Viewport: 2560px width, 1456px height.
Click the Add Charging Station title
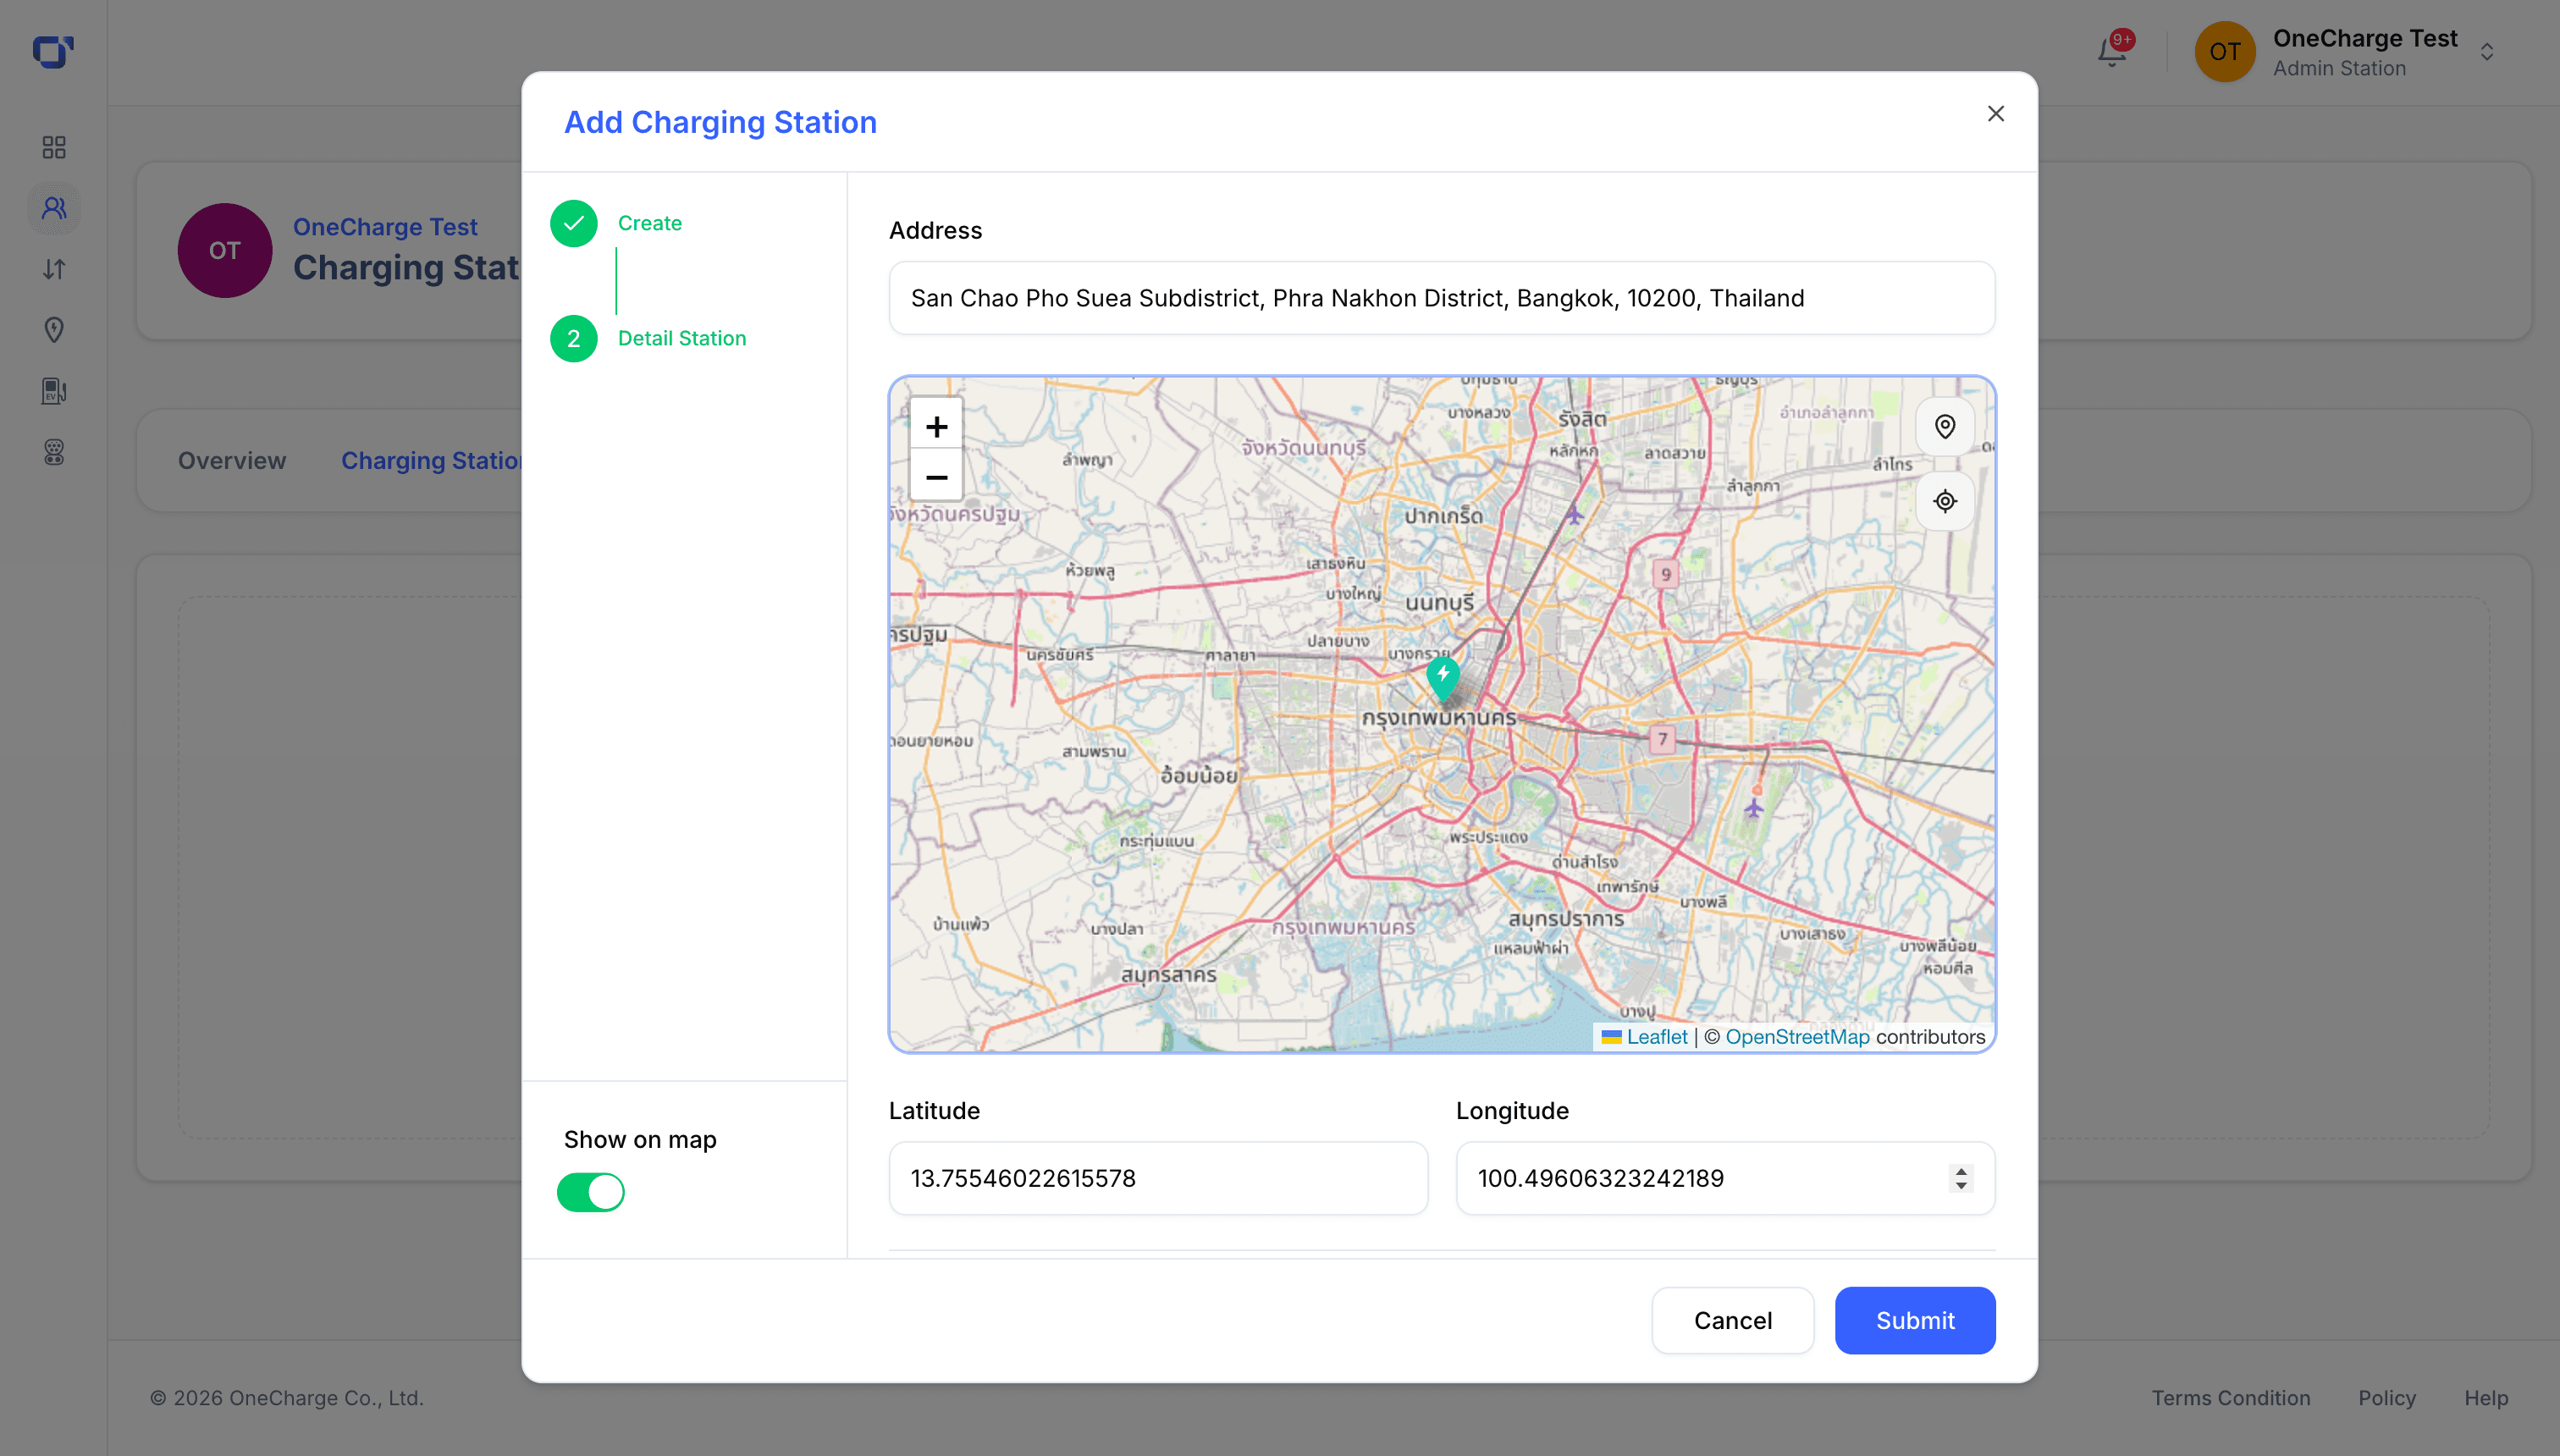click(720, 122)
